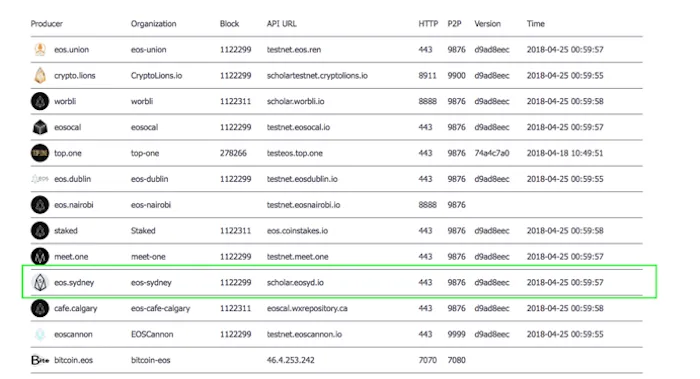Image resolution: width=700 pixels, height=379 pixels.
Task: Click the staked producer logo
Action: tap(40, 231)
